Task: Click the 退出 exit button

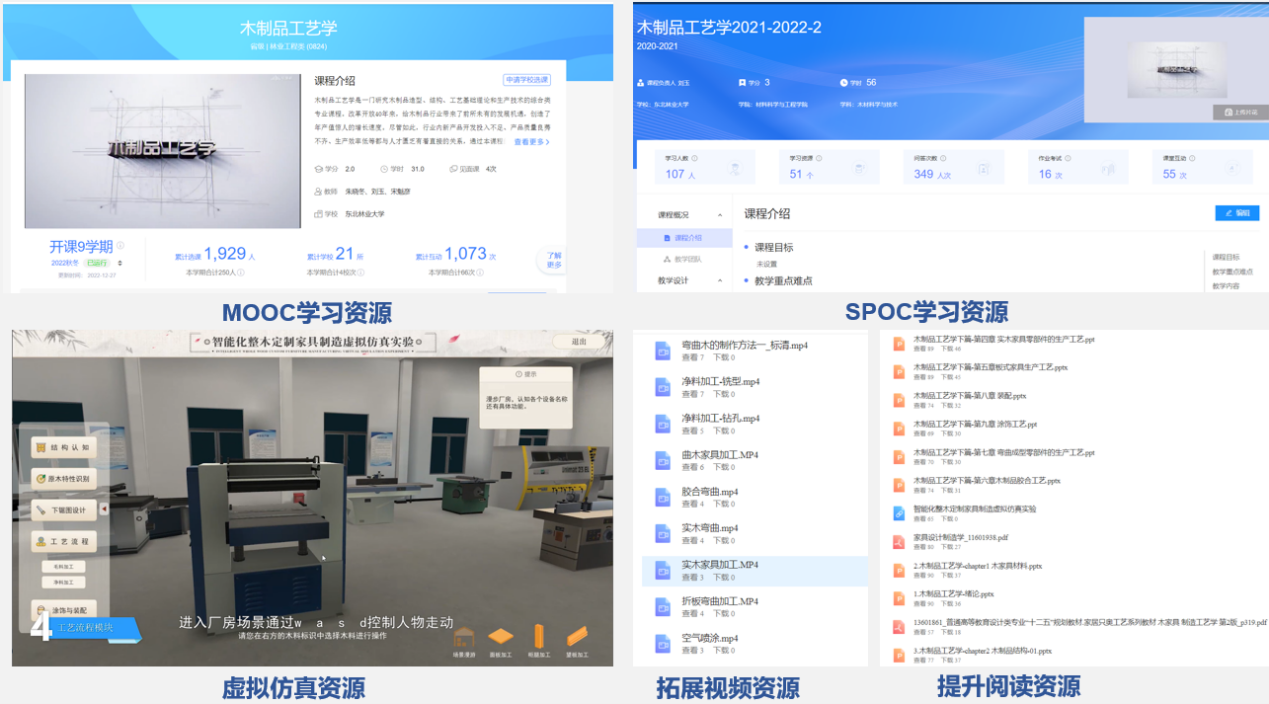Action: (x=578, y=342)
